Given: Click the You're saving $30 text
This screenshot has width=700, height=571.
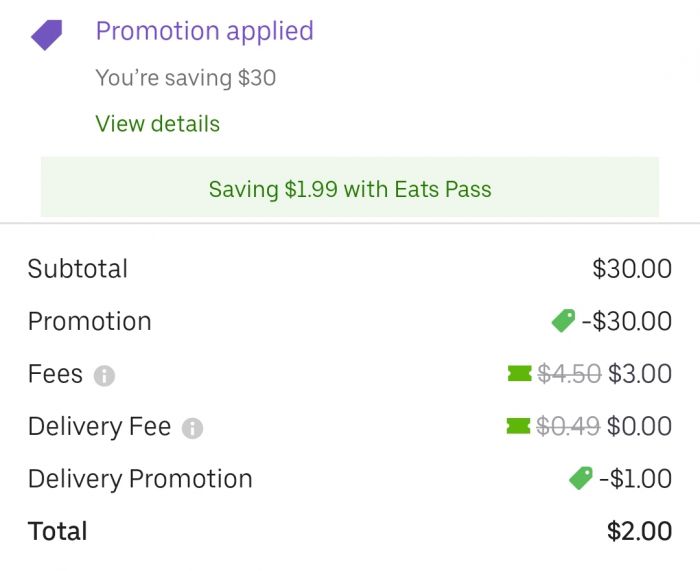Looking at the screenshot, I should coord(185,77).
